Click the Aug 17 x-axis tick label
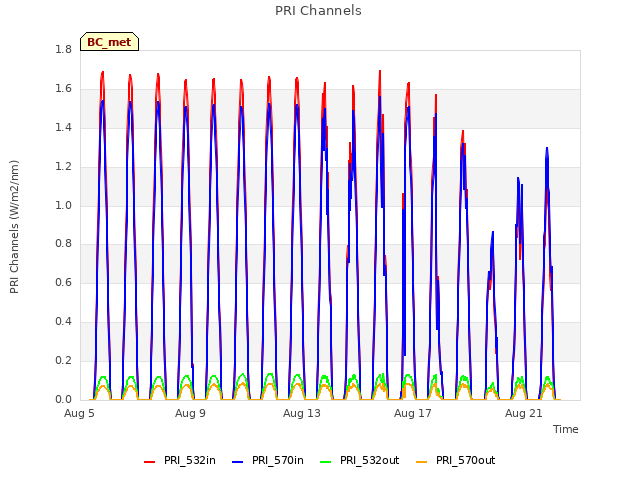The image size is (640, 480). coord(413,413)
